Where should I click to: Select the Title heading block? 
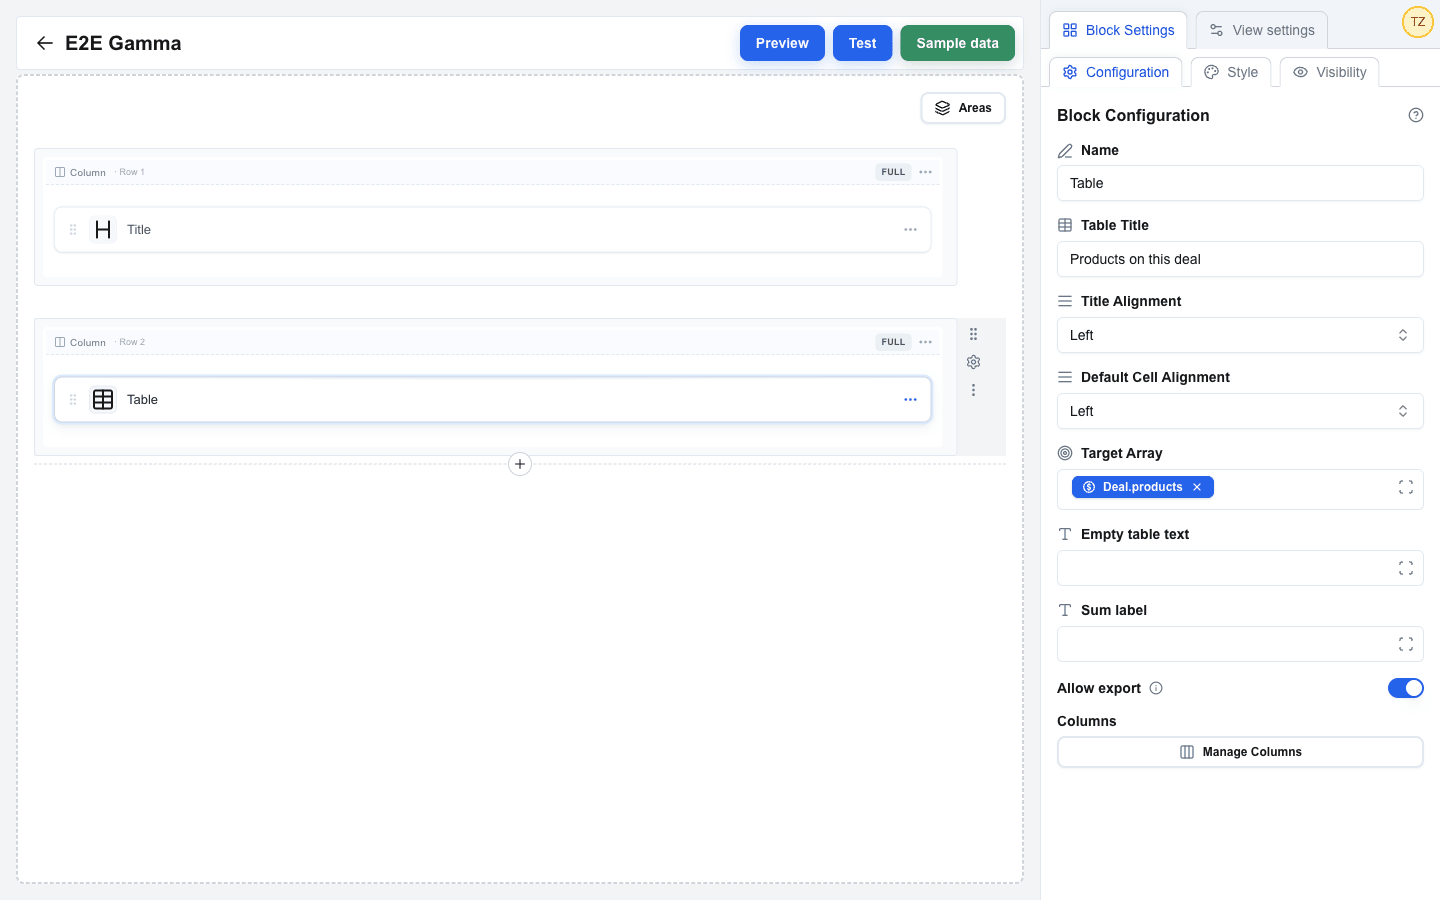click(492, 230)
